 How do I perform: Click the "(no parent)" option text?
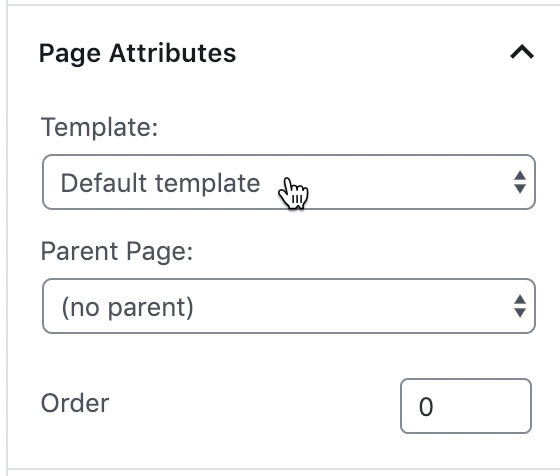128,307
